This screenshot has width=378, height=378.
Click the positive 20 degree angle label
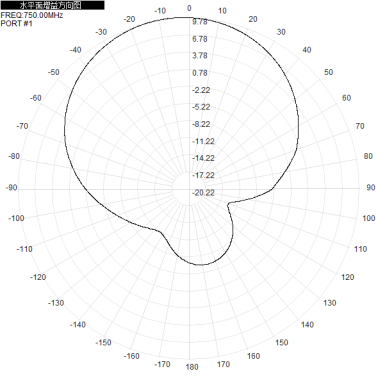[253, 19]
